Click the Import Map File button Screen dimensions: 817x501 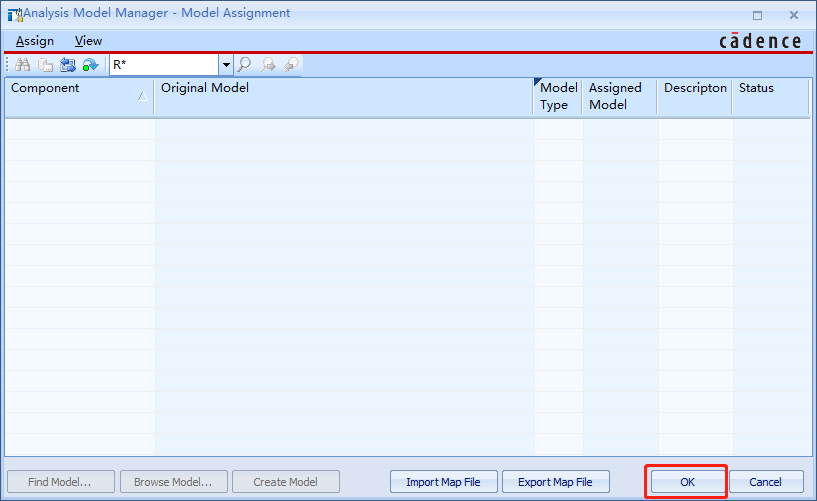pos(443,482)
